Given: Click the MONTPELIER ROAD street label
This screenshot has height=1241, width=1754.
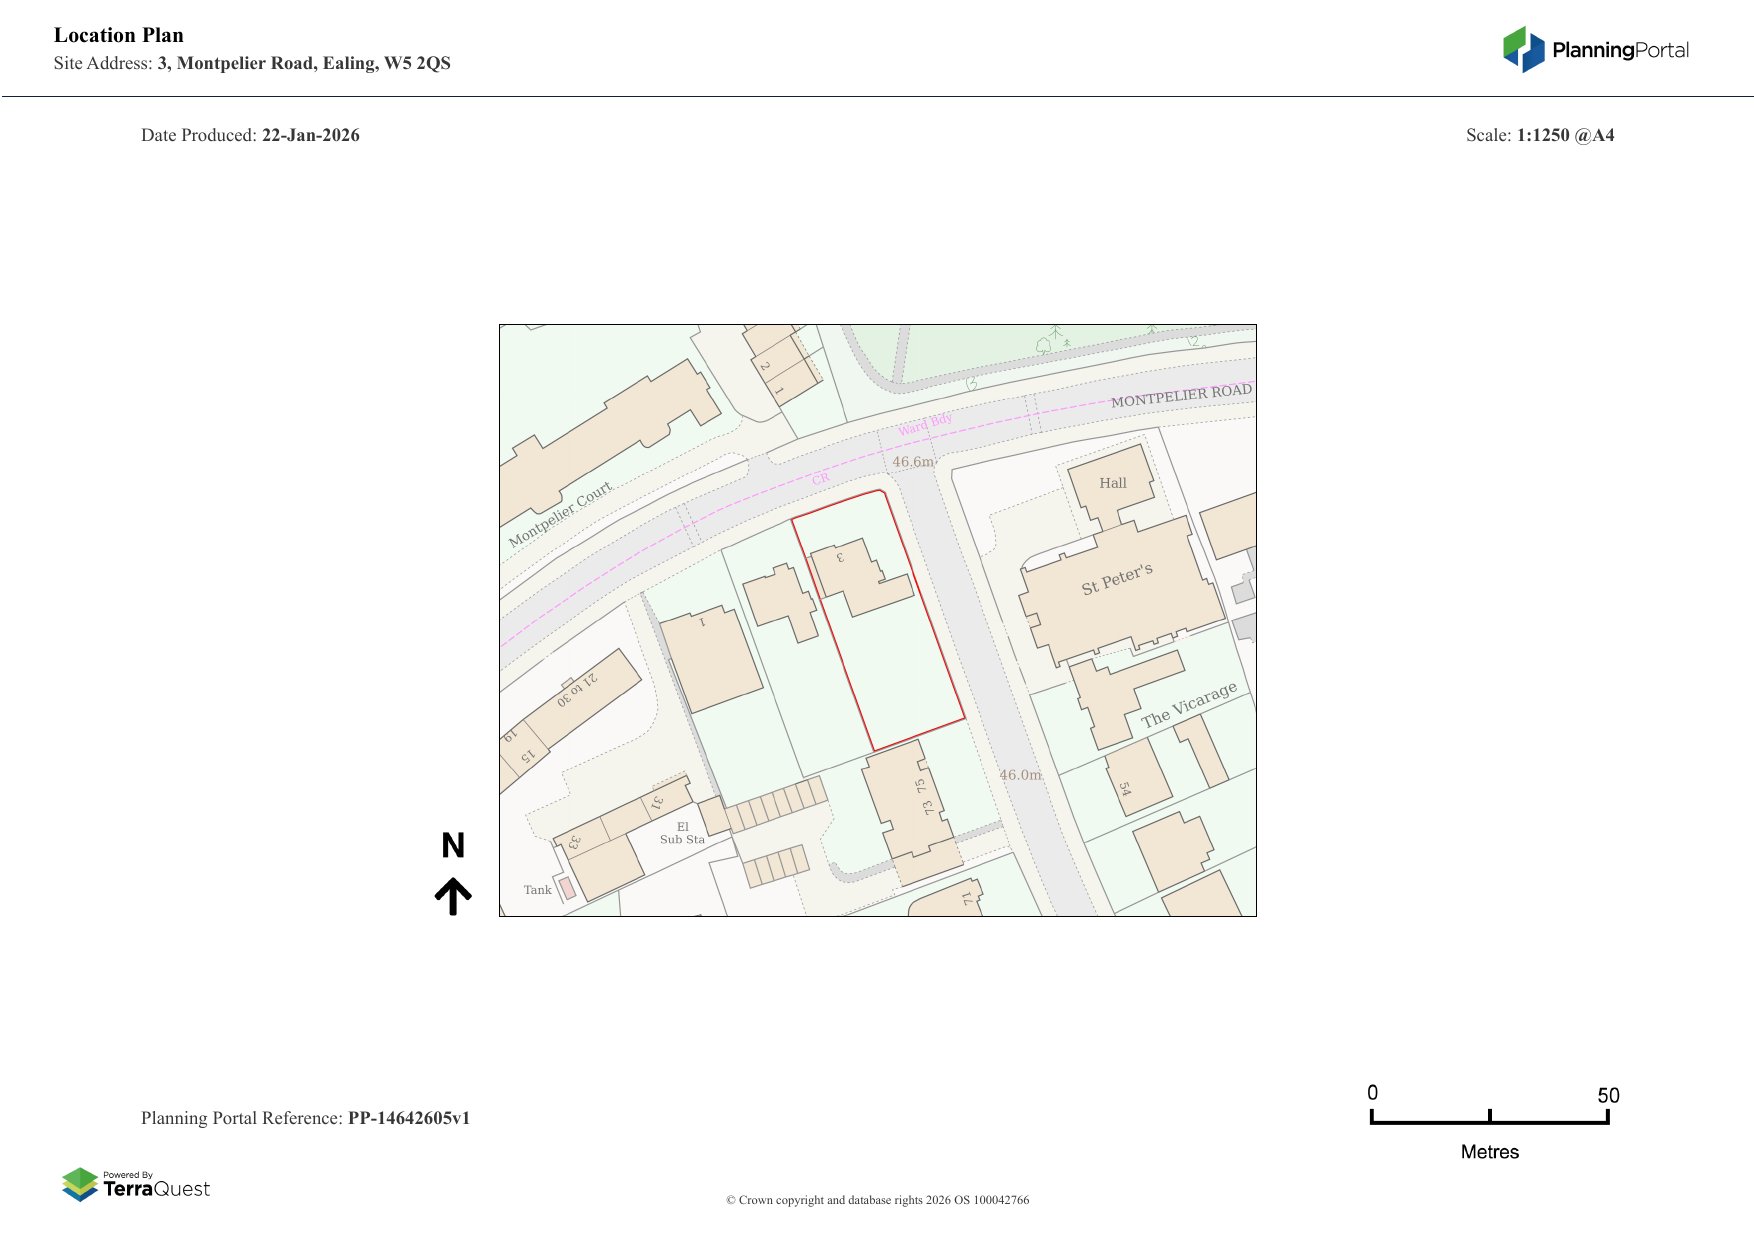Looking at the screenshot, I should [1180, 396].
